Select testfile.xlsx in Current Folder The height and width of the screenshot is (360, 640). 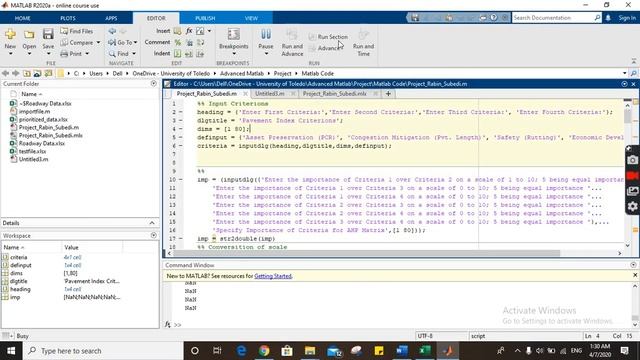[x=32, y=151]
